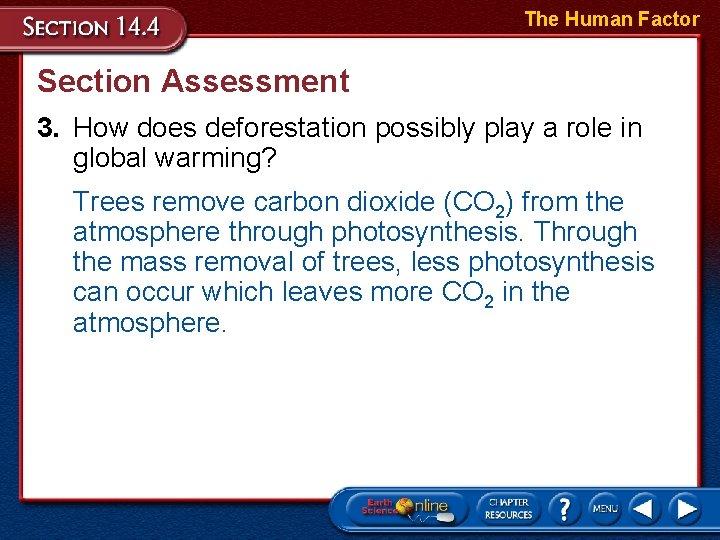The image size is (720, 540).
Task: Click 'Trees remove carbon dioxide' answer line
Action: coord(253,202)
